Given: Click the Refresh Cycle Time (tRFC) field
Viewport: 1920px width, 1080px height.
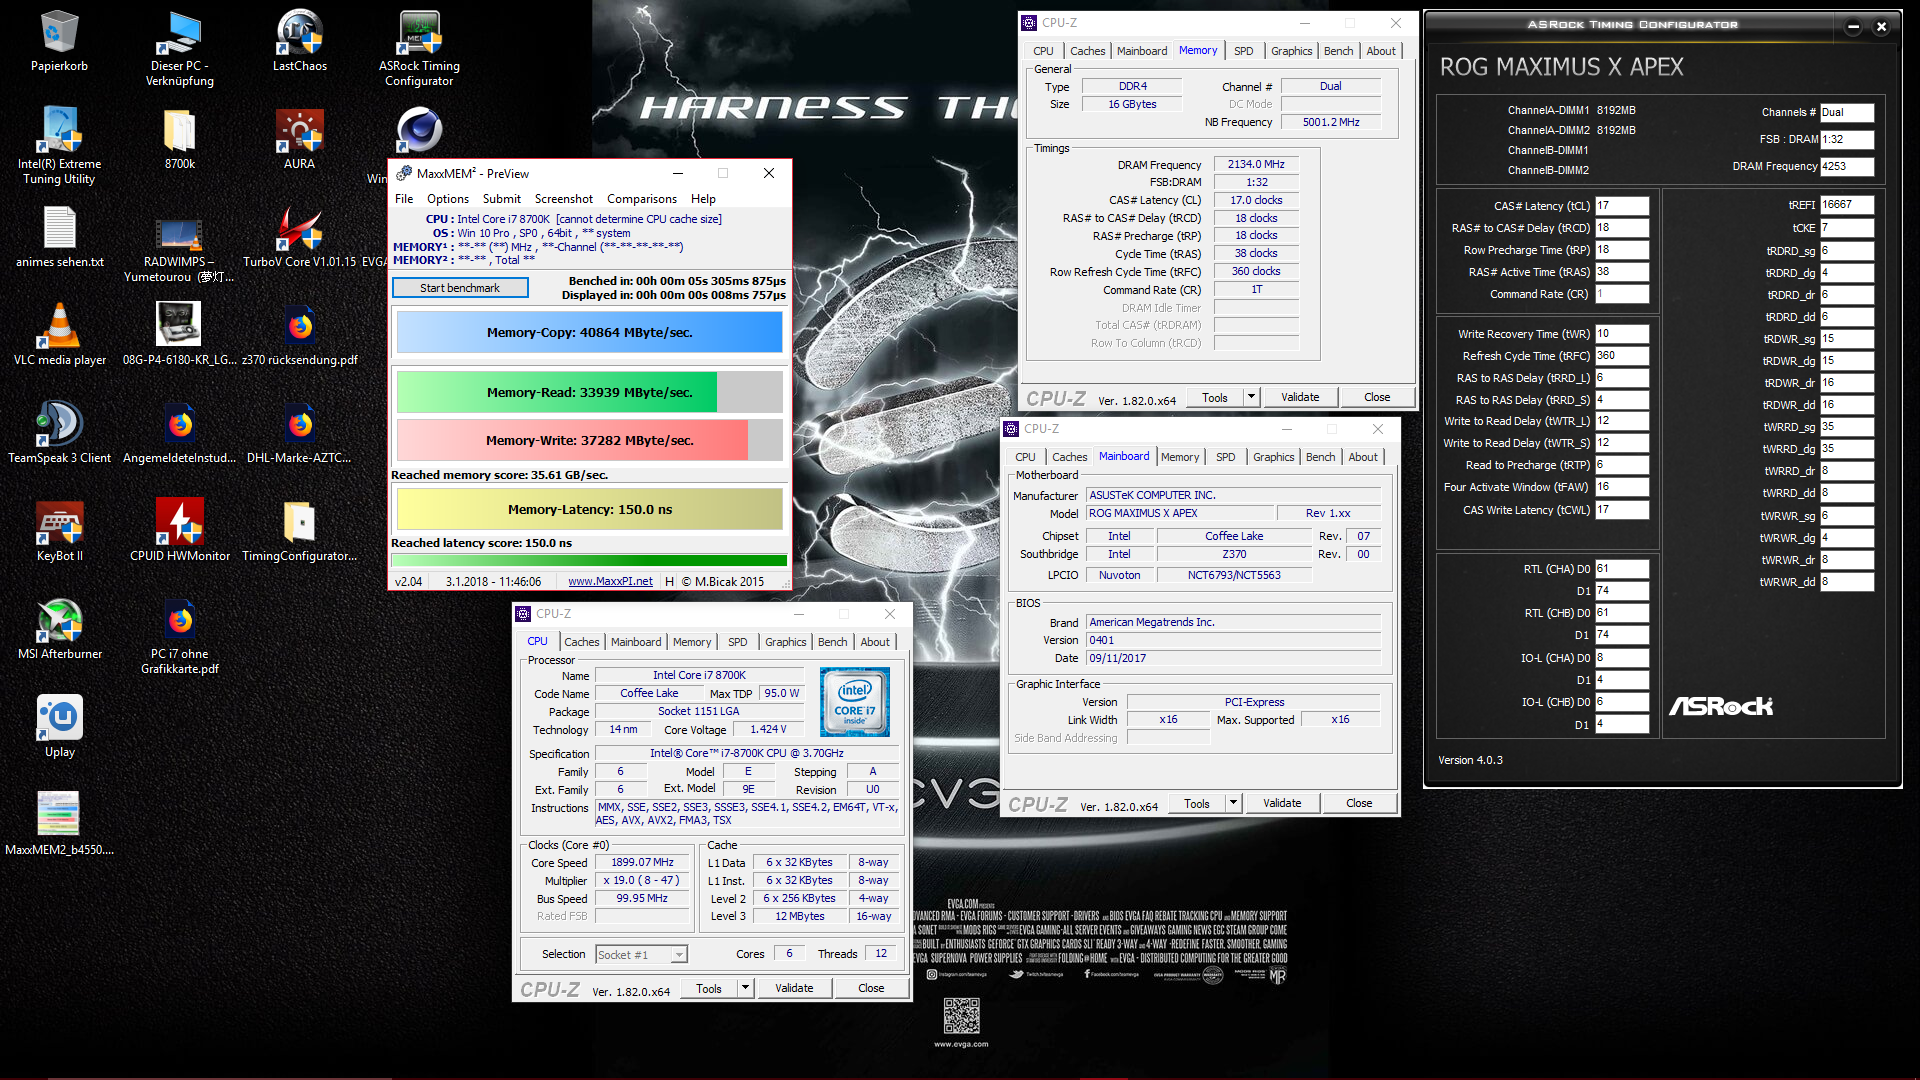Looking at the screenshot, I should (1621, 356).
